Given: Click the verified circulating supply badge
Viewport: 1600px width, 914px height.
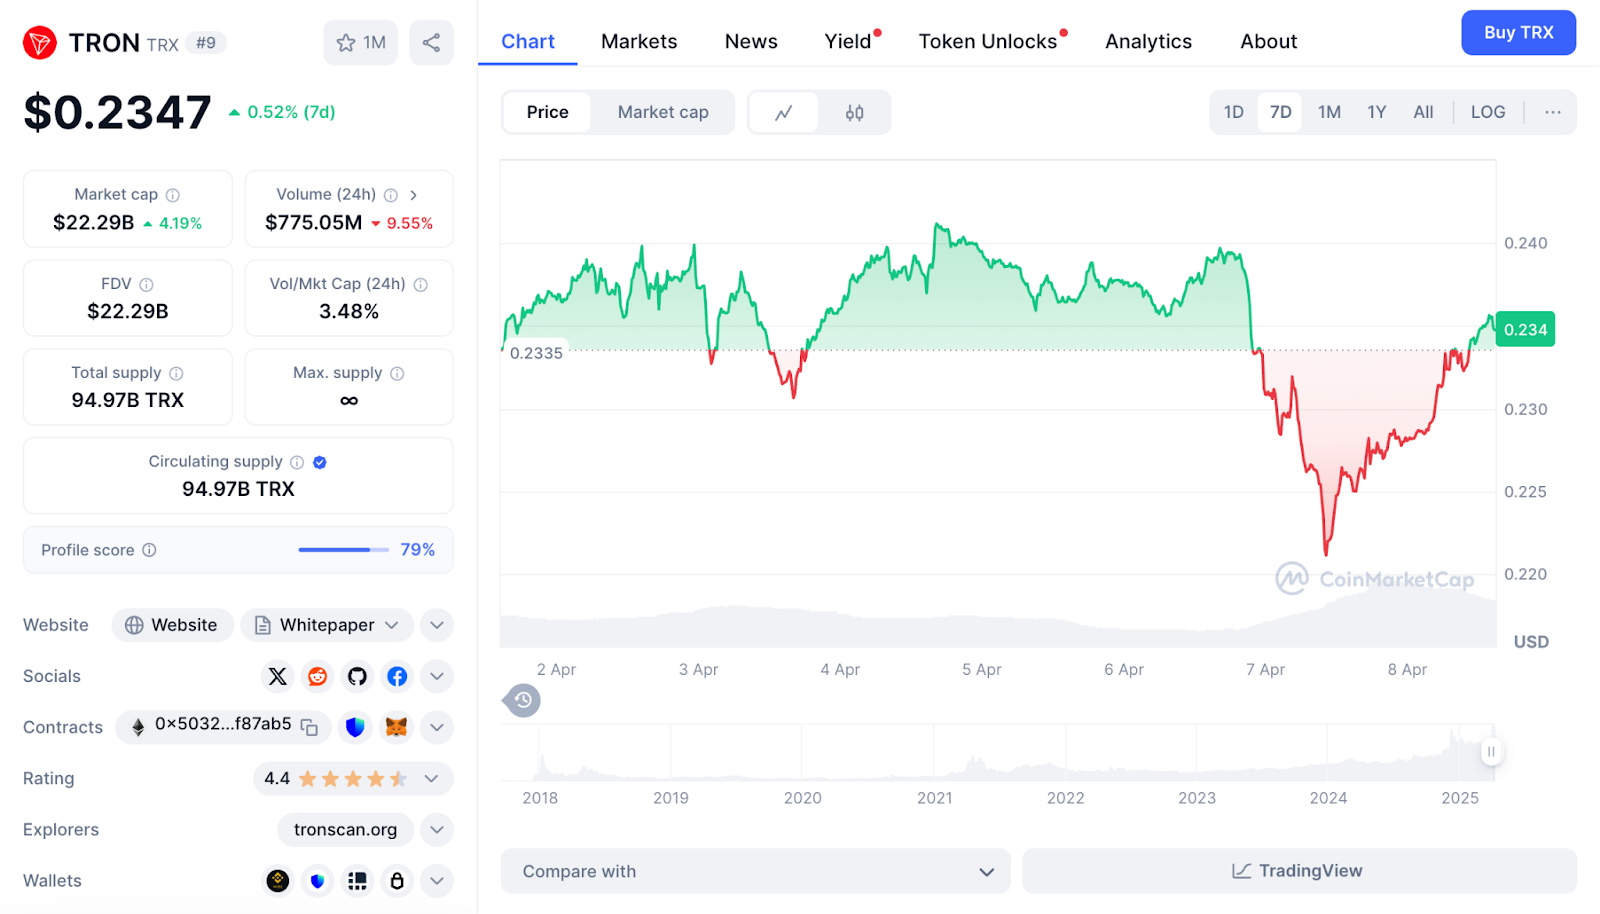Looking at the screenshot, I should pos(320,462).
